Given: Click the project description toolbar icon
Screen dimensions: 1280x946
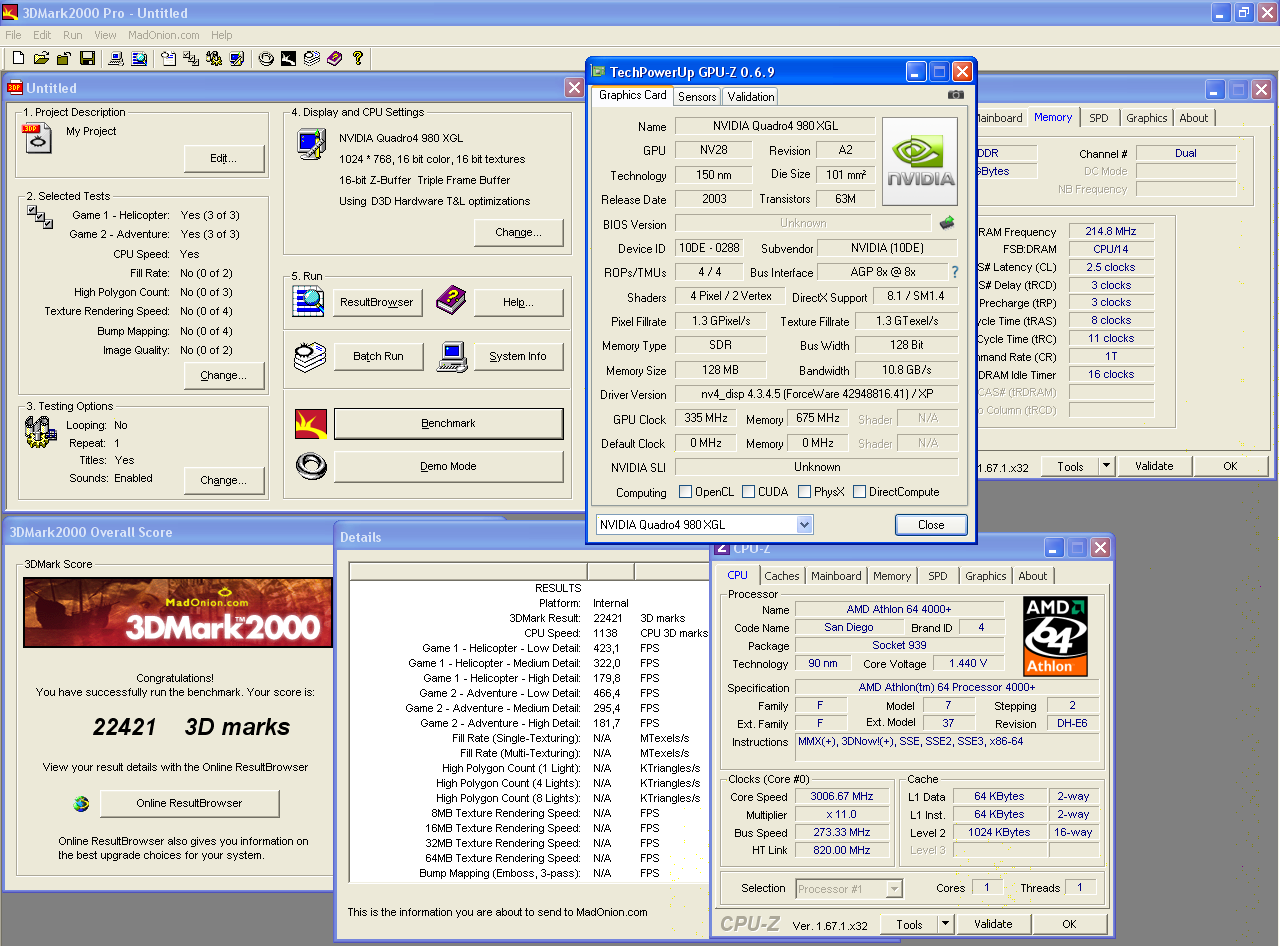Looking at the screenshot, I should (168, 59).
